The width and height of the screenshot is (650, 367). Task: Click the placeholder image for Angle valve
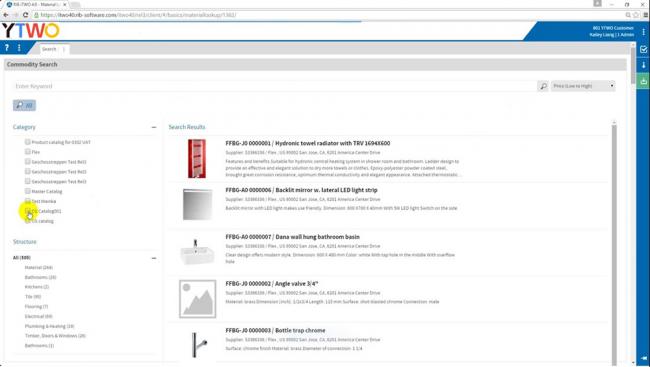click(x=197, y=299)
